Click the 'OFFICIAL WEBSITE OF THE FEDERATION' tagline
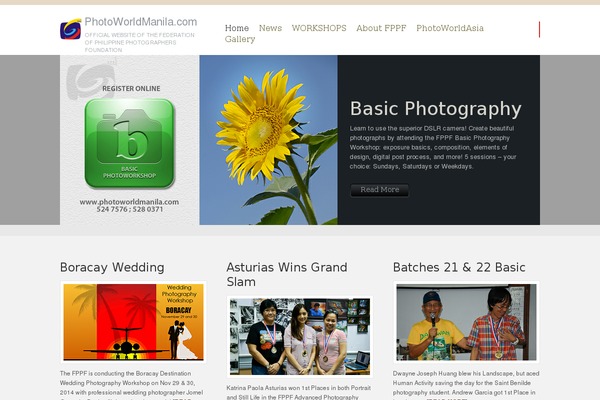This screenshot has height=400, width=600. (x=140, y=42)
